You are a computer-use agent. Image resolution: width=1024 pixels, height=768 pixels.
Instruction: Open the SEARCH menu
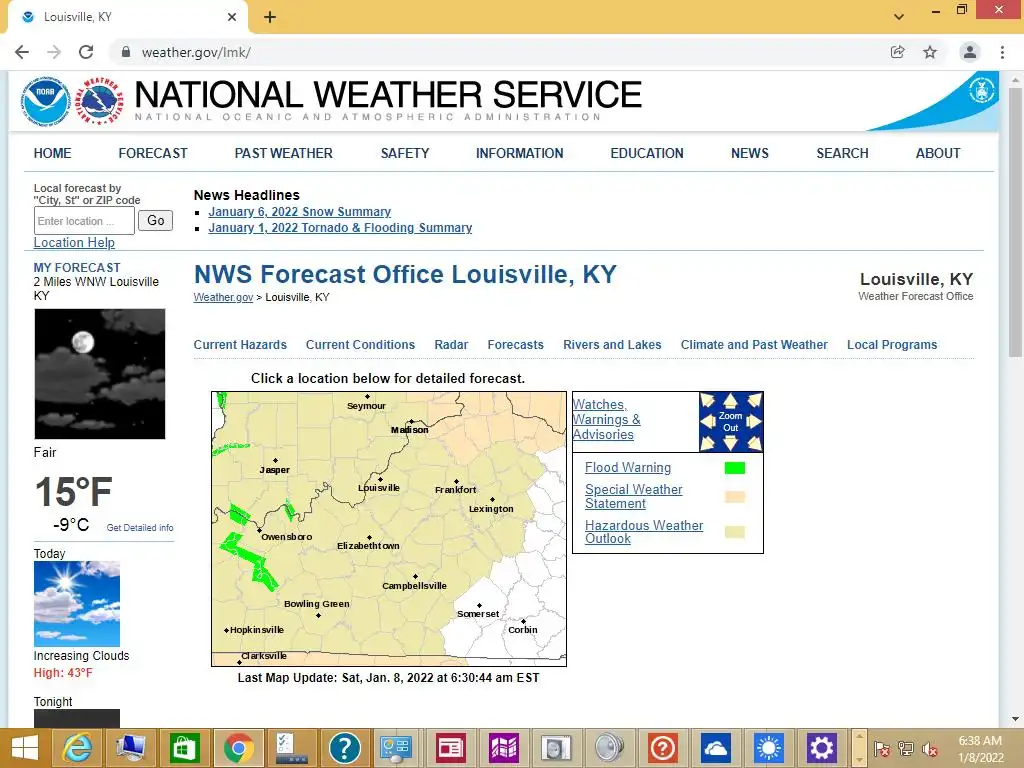pos(842,153)
